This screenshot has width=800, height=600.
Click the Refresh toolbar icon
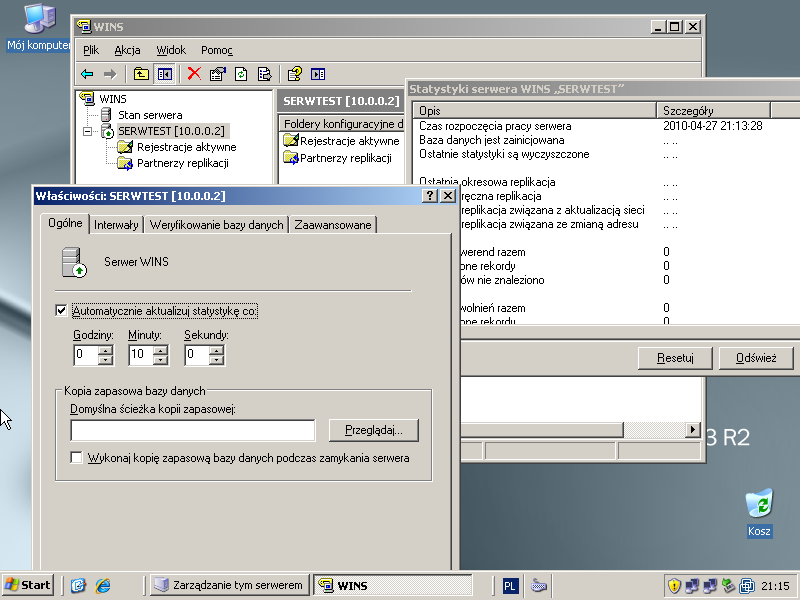point(241,74)
